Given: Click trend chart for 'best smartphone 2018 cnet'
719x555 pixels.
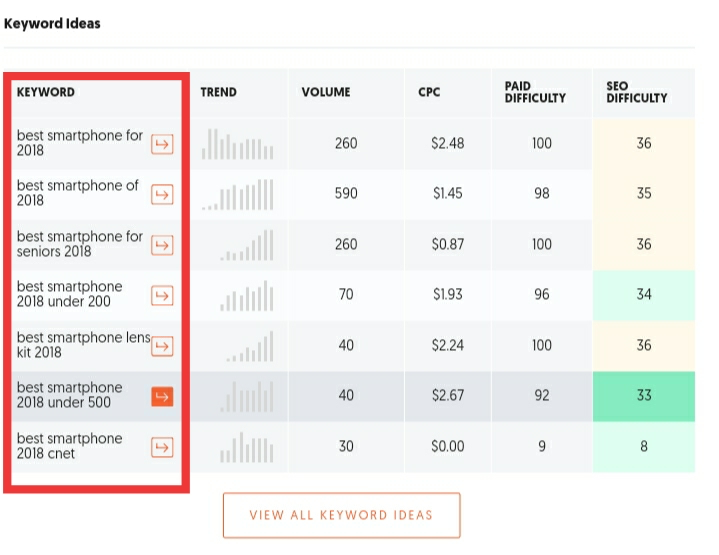Looking at the screenshot, I should (246, 447).
